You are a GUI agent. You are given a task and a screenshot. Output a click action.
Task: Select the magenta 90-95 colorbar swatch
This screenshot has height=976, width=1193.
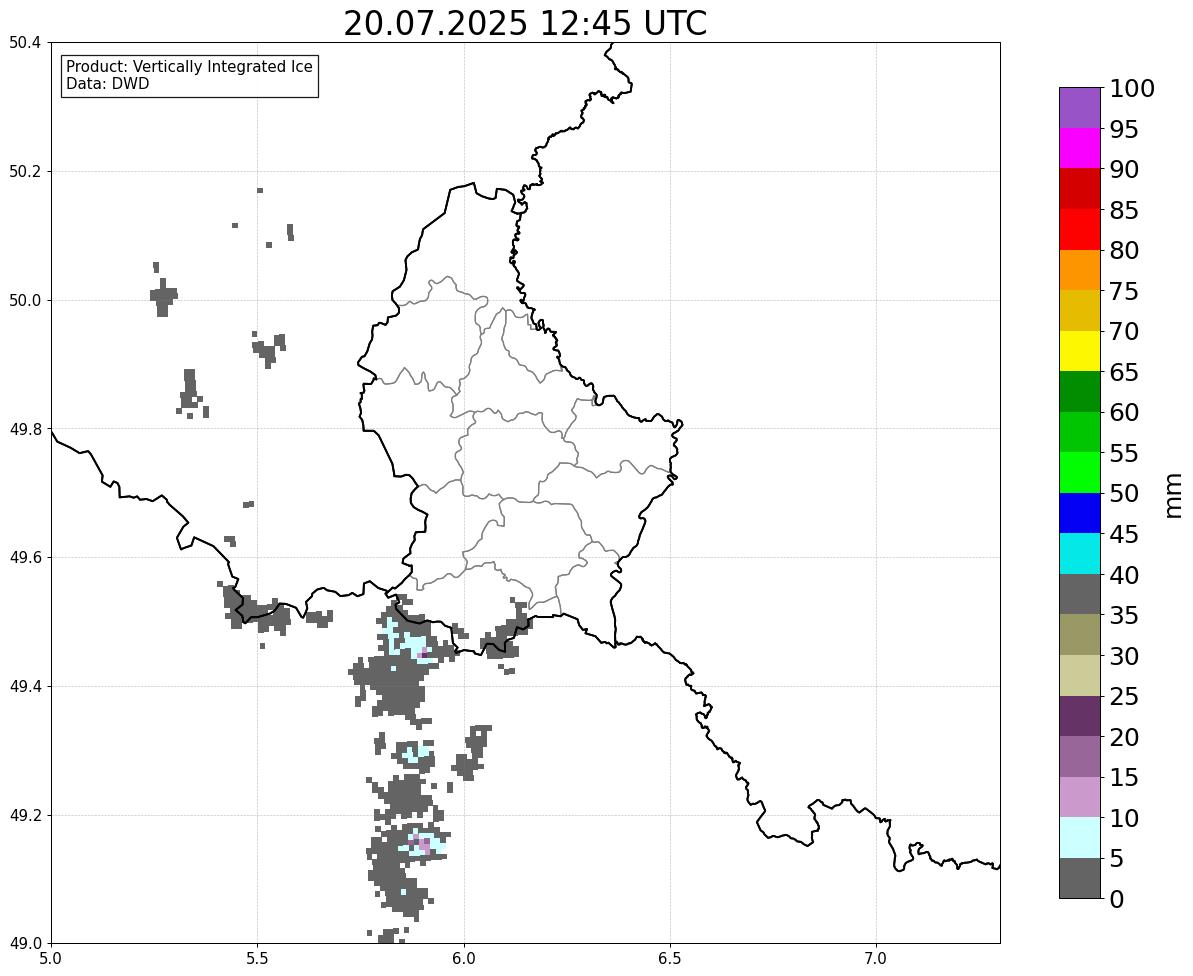pyautogui.click(x=1080, y=148)
